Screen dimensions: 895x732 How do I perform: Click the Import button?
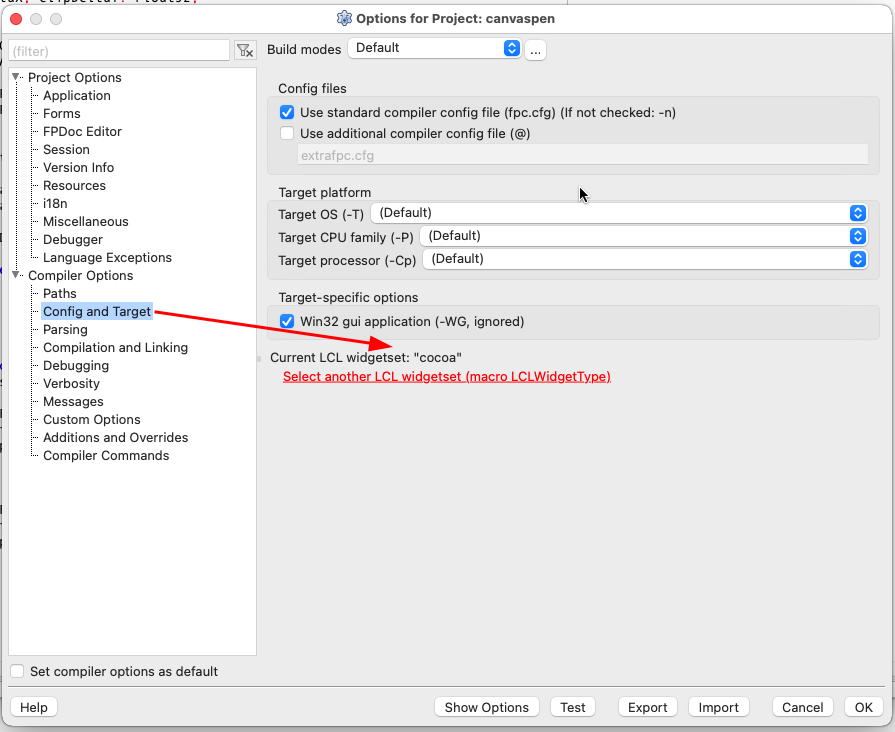[719, 707]
